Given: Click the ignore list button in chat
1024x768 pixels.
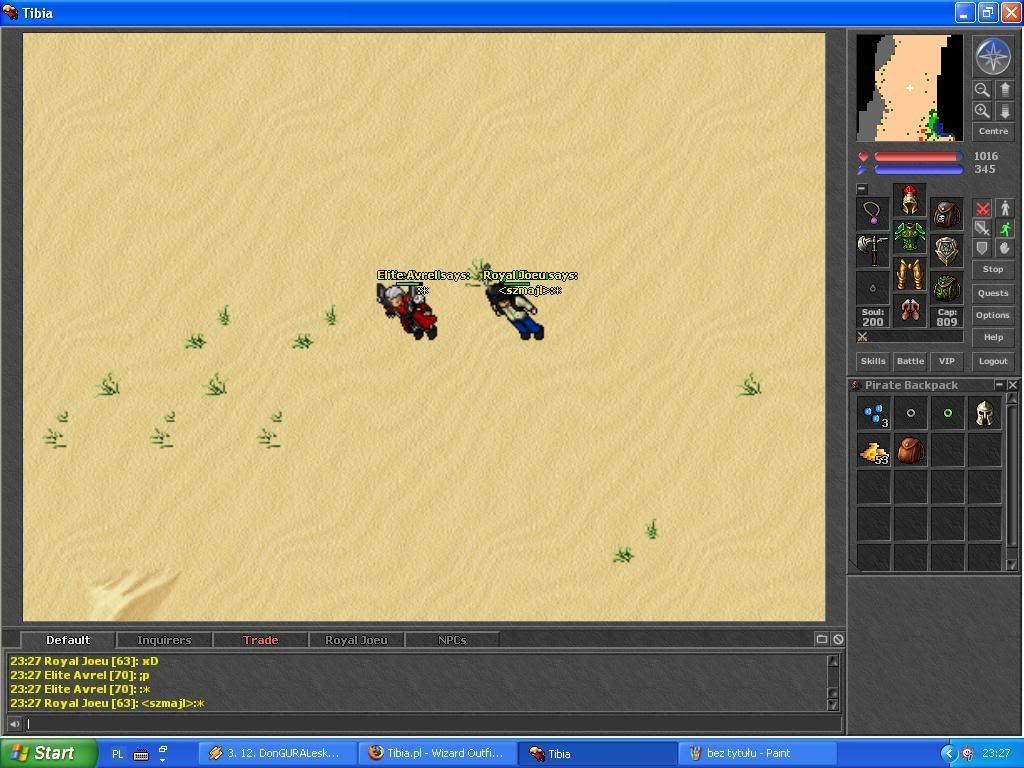Looking at the screenshot, I should [x=838, y=639].
